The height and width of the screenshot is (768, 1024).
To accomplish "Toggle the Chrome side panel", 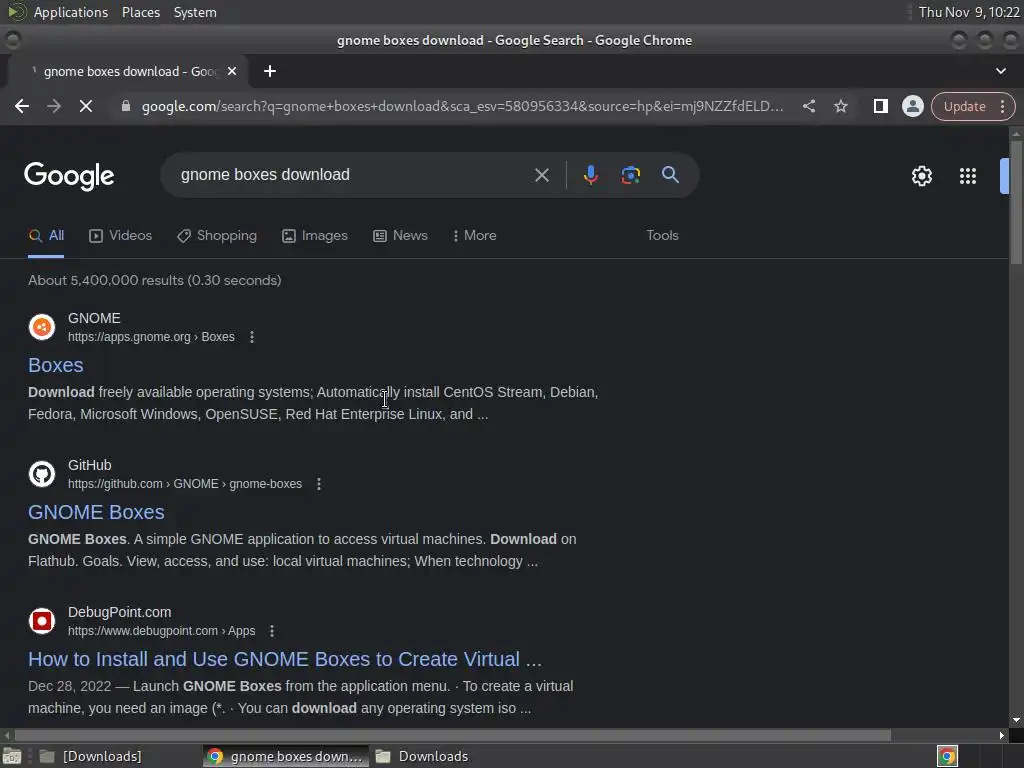I will 880,106.
